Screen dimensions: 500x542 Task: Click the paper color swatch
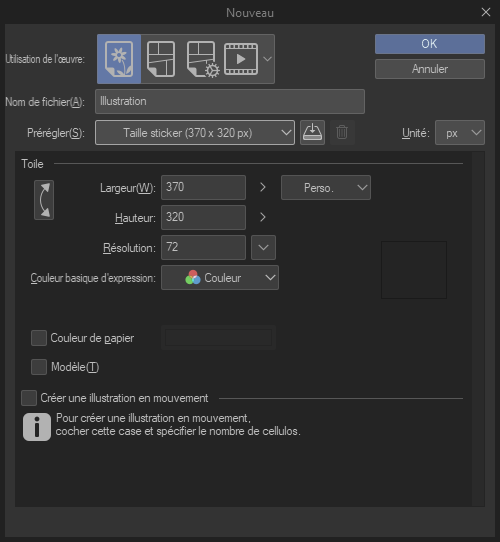219,337
